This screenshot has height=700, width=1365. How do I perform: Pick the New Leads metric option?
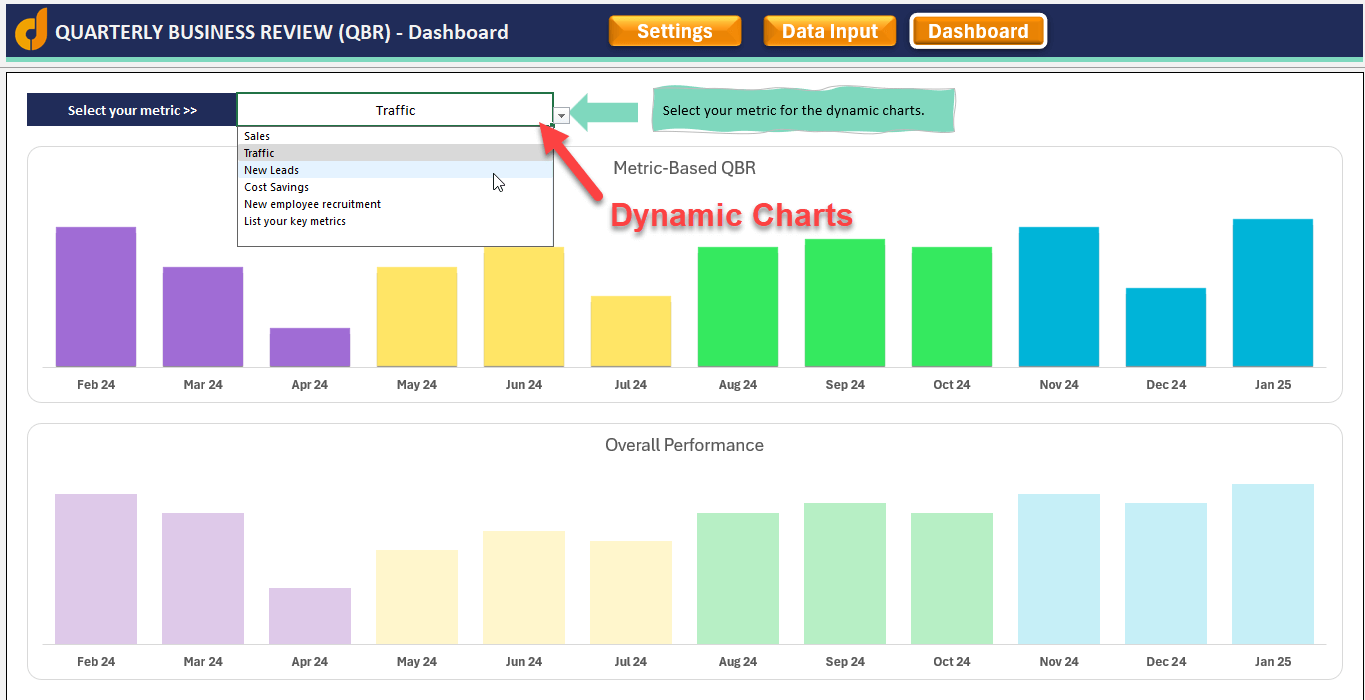point(272,170)
